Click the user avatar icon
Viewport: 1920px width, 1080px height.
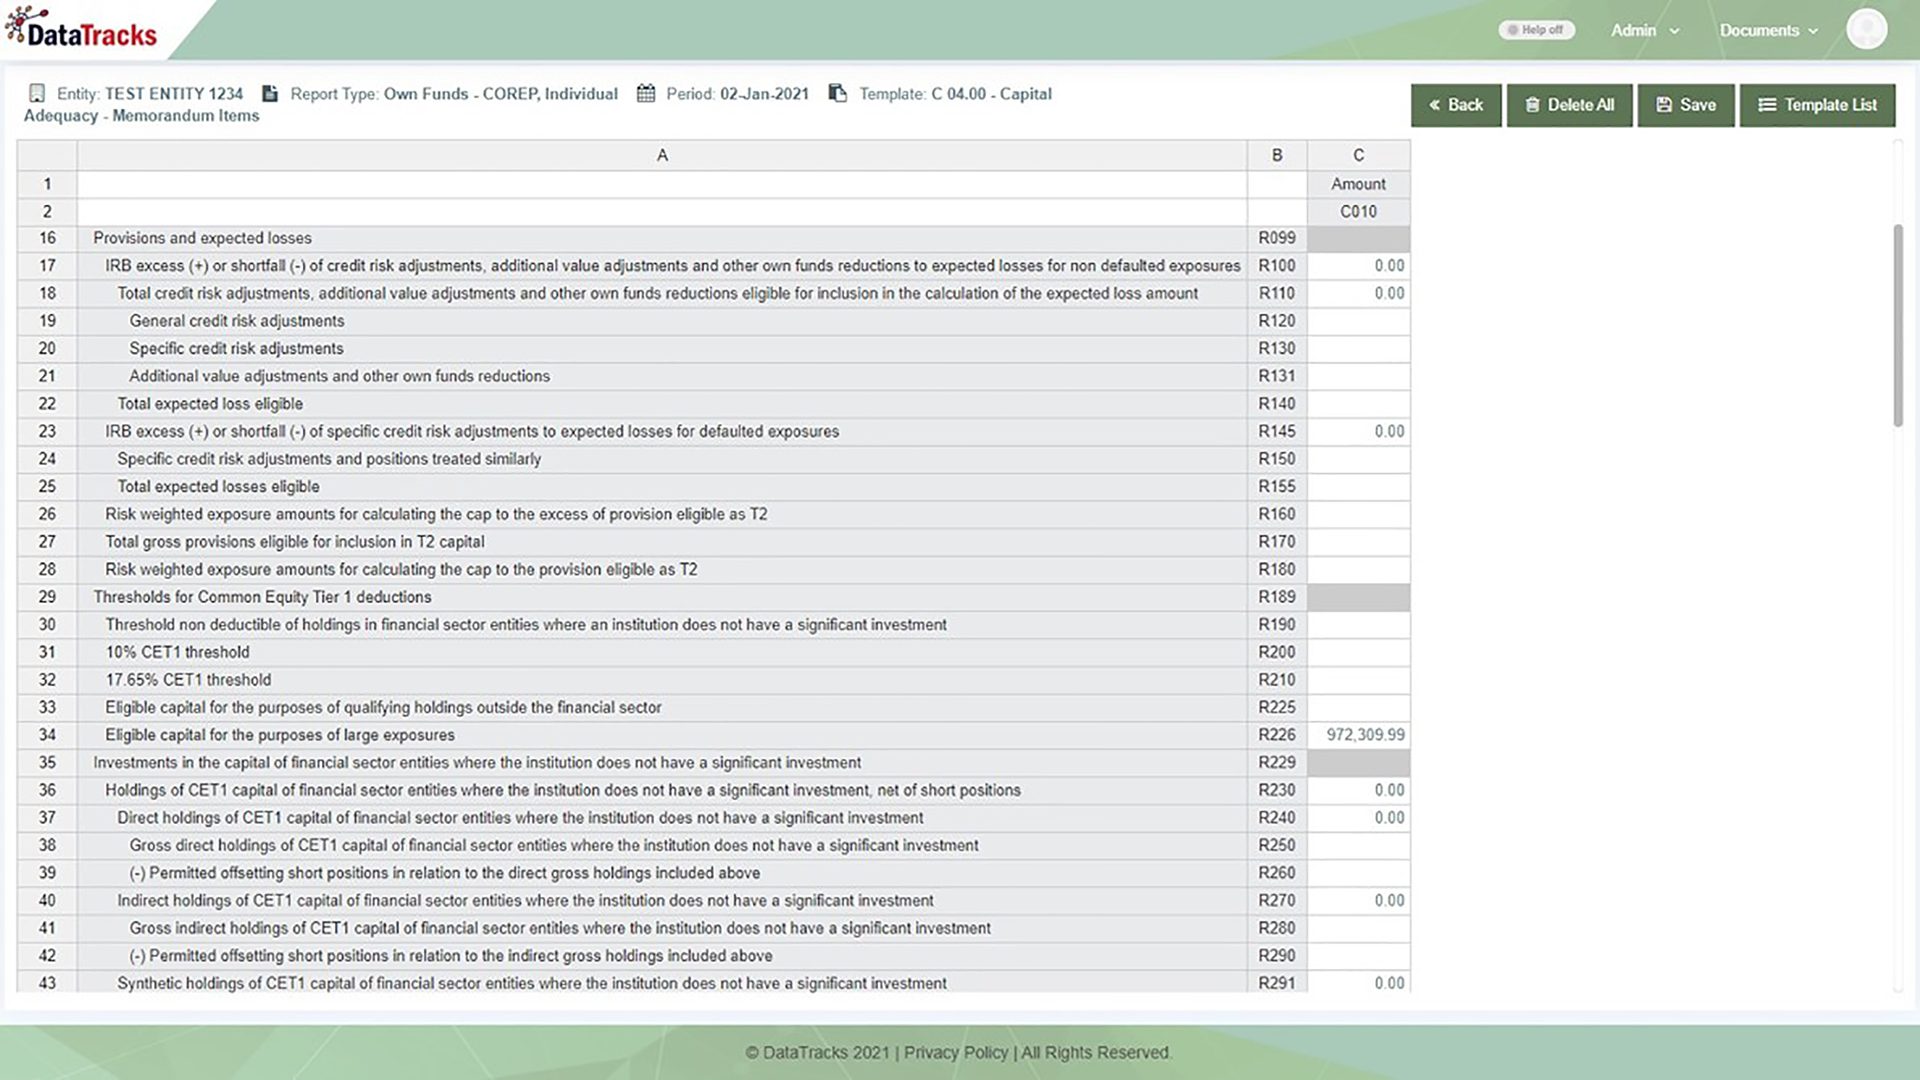point(1866,29)
